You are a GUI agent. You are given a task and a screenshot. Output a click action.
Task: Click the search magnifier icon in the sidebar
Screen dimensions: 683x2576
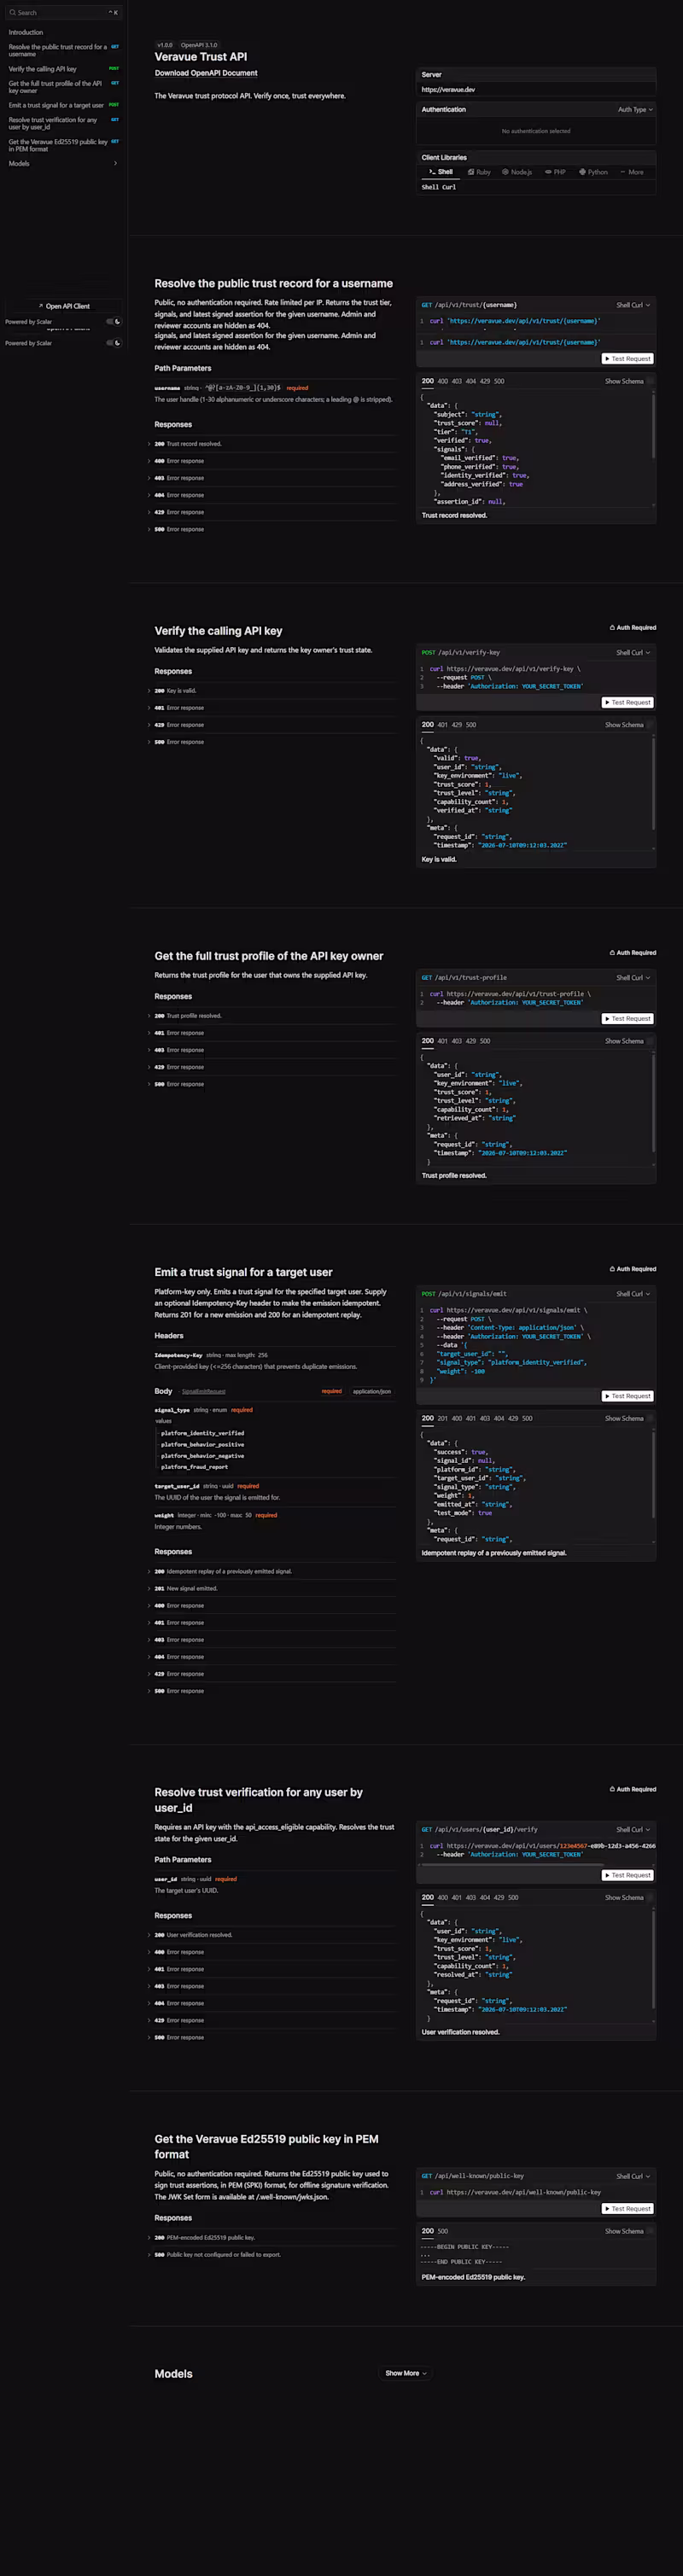pos(12,13)
